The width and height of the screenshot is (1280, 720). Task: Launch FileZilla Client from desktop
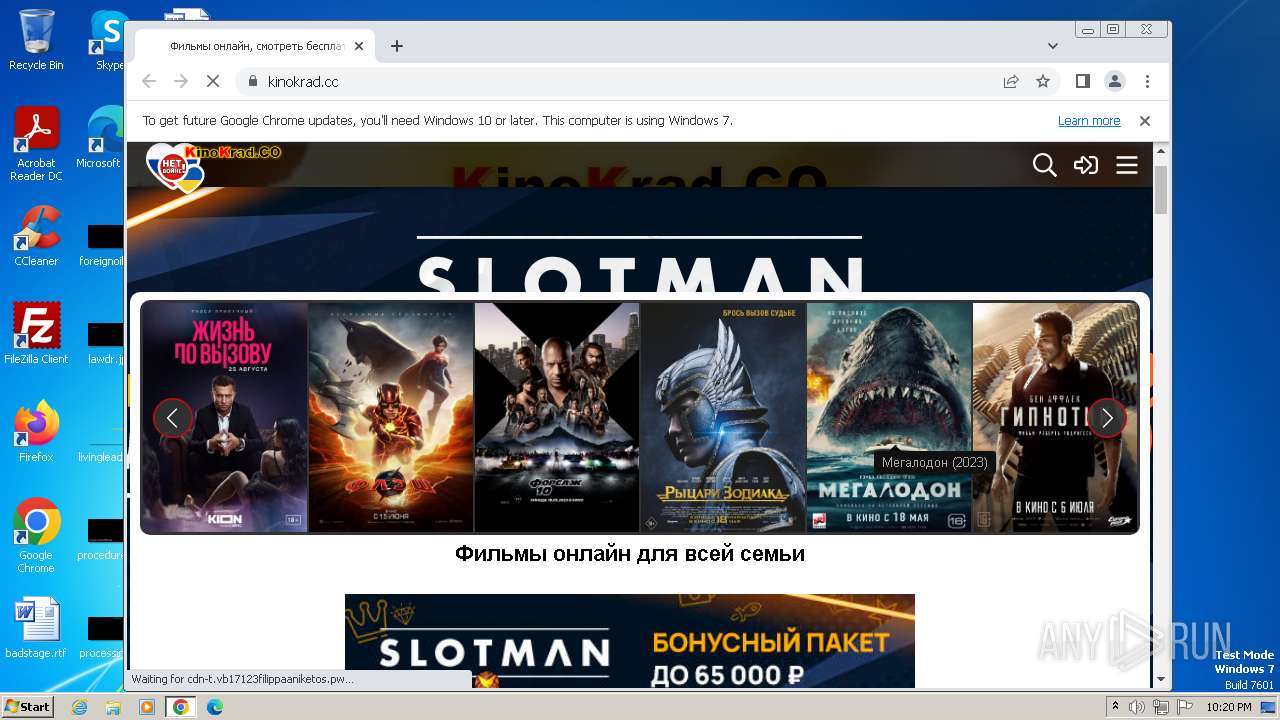[x=36, y=333]
